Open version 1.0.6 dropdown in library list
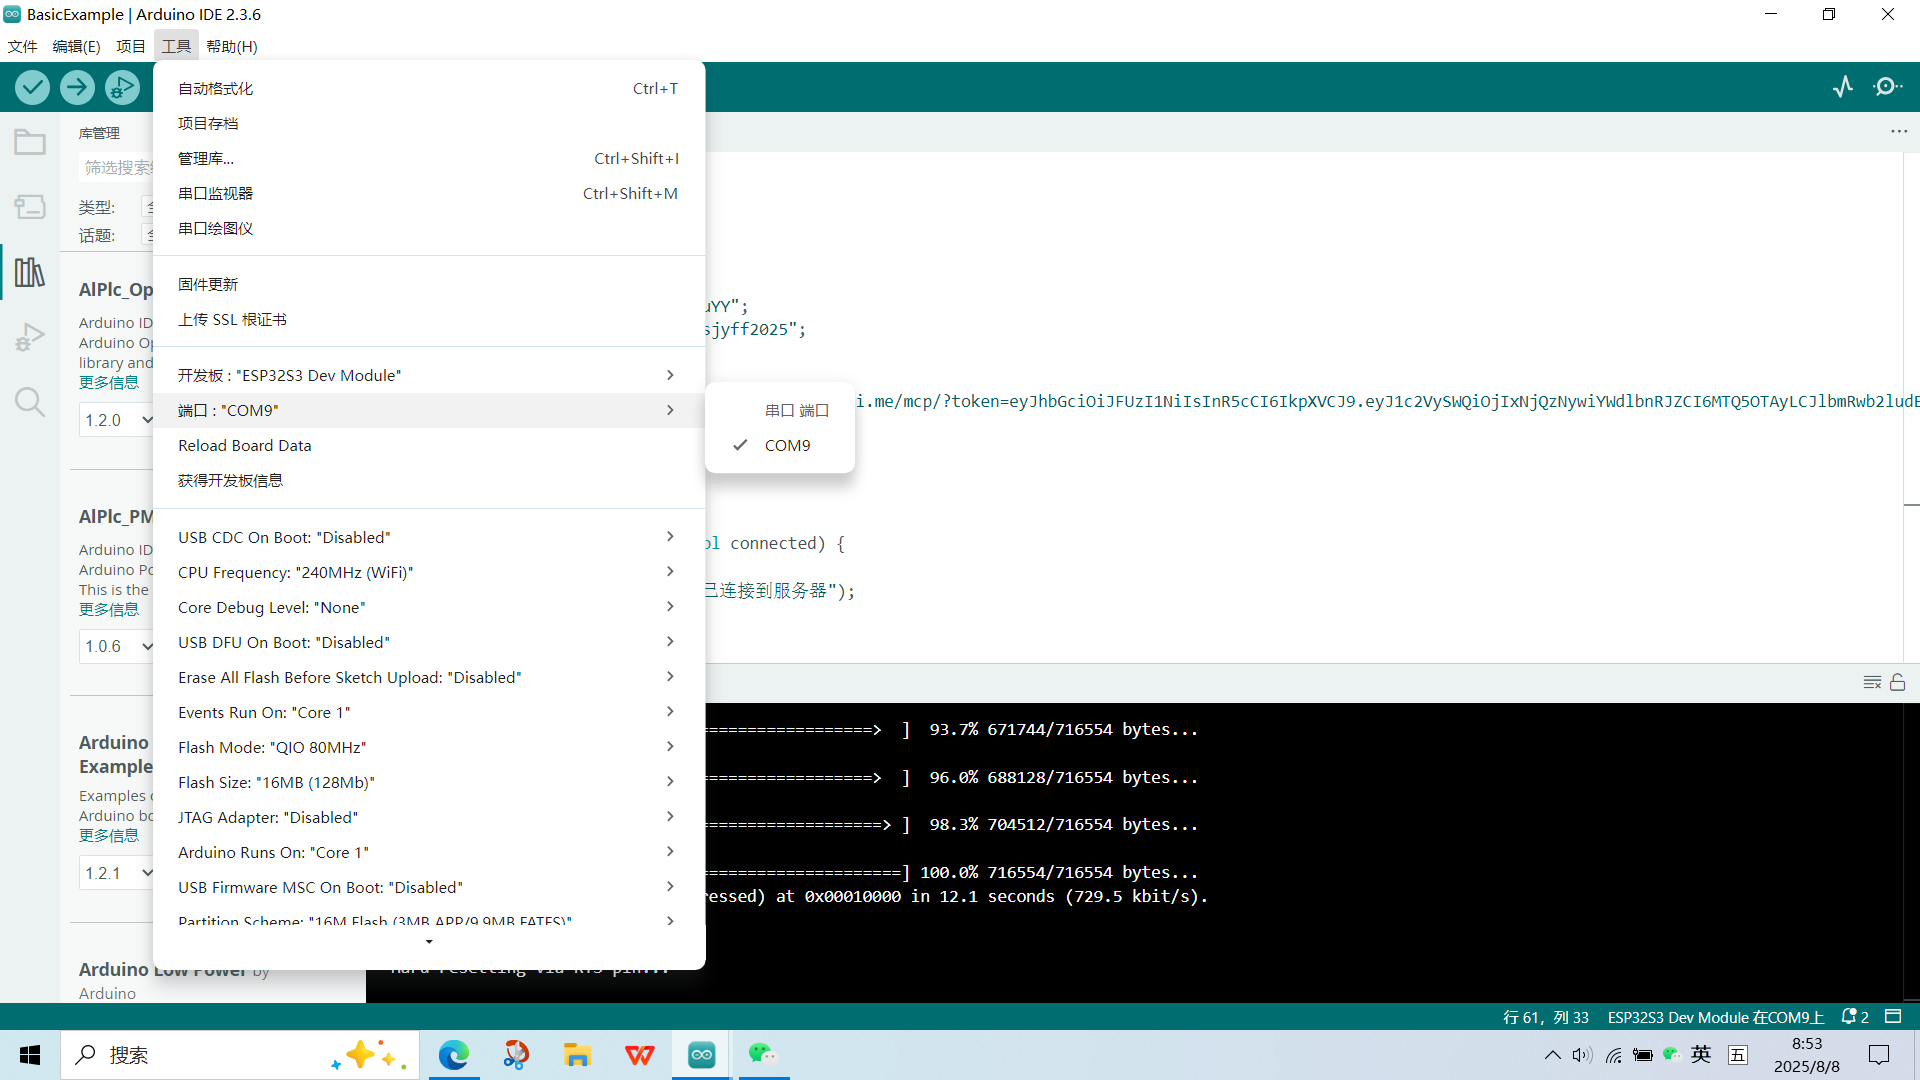This screenshot has width=1920, height=1080. 118,646
